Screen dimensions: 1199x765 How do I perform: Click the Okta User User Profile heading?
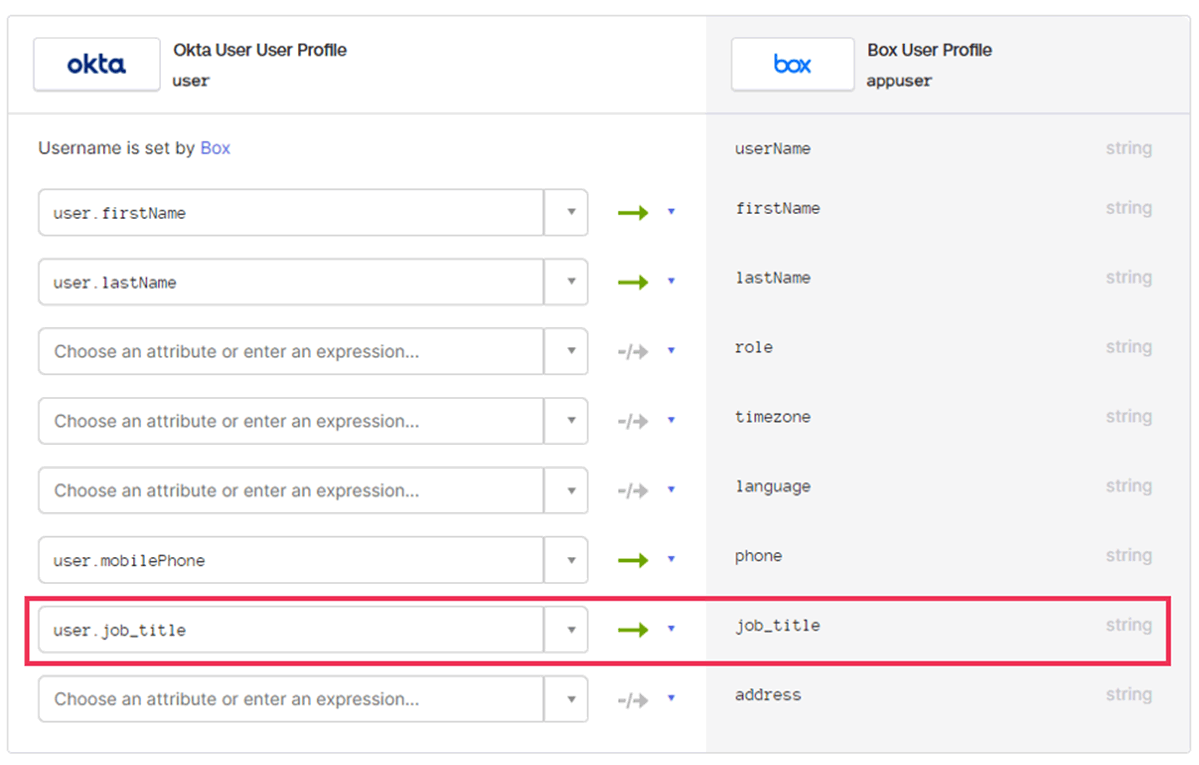pyautogui.click(x=260, y=50)
